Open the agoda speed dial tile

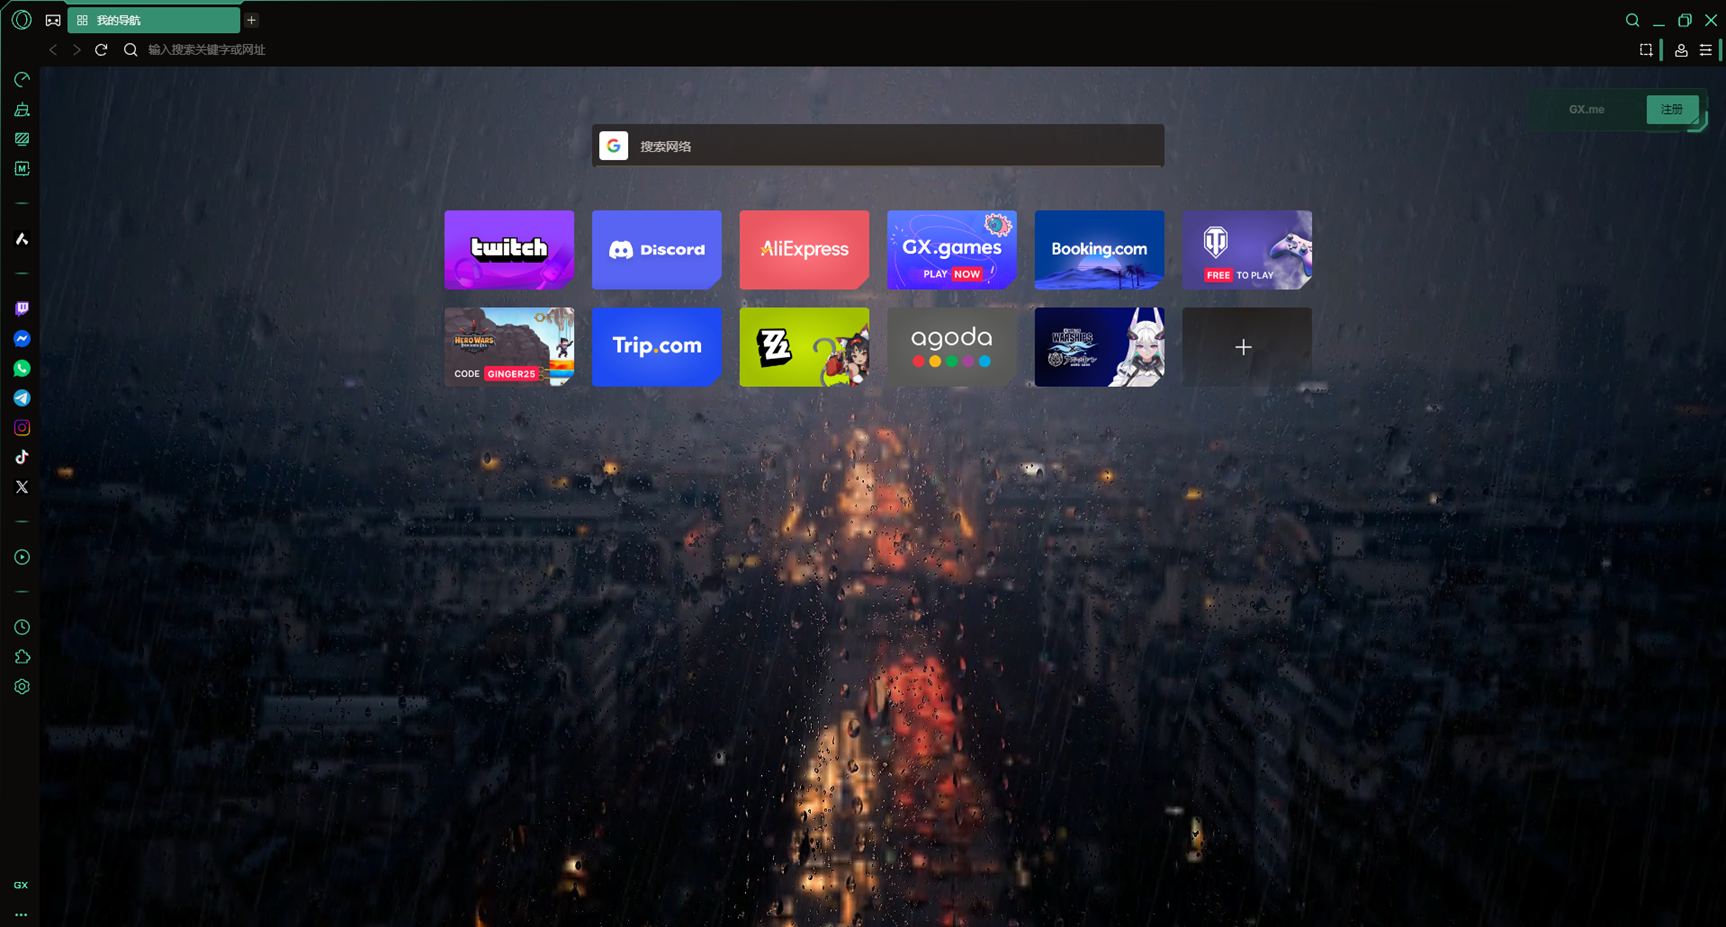click(952, 347)
